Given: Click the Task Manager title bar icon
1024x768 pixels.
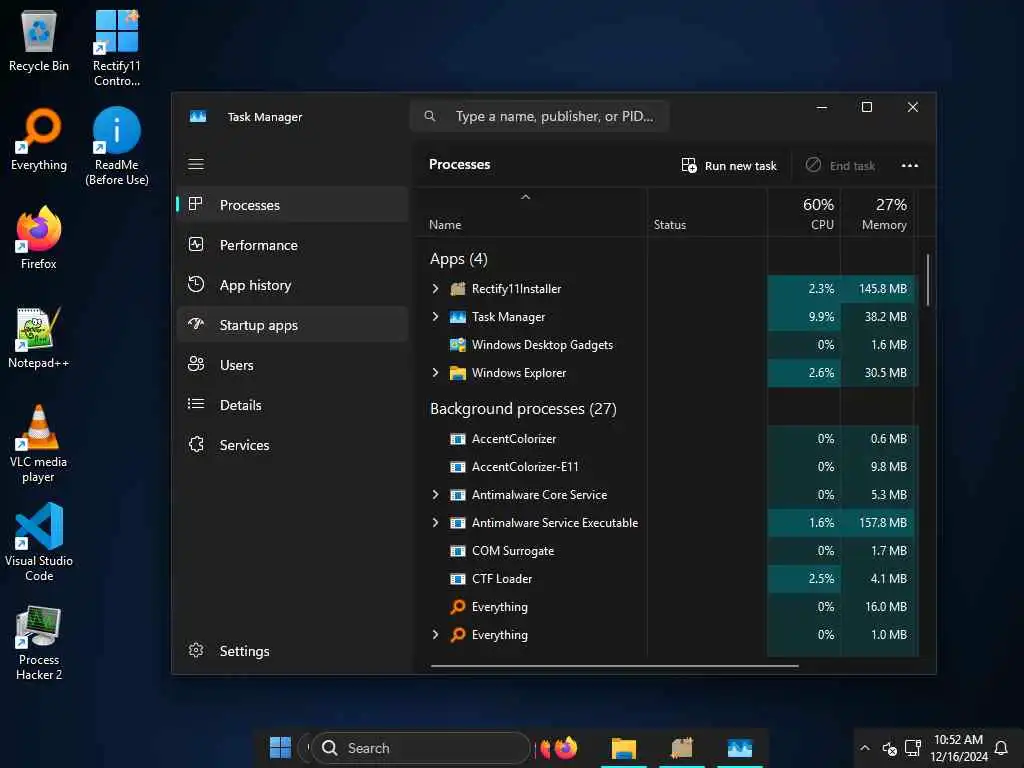Looking at the screenshot, I should pyautogui.click(x=198, y=116).
